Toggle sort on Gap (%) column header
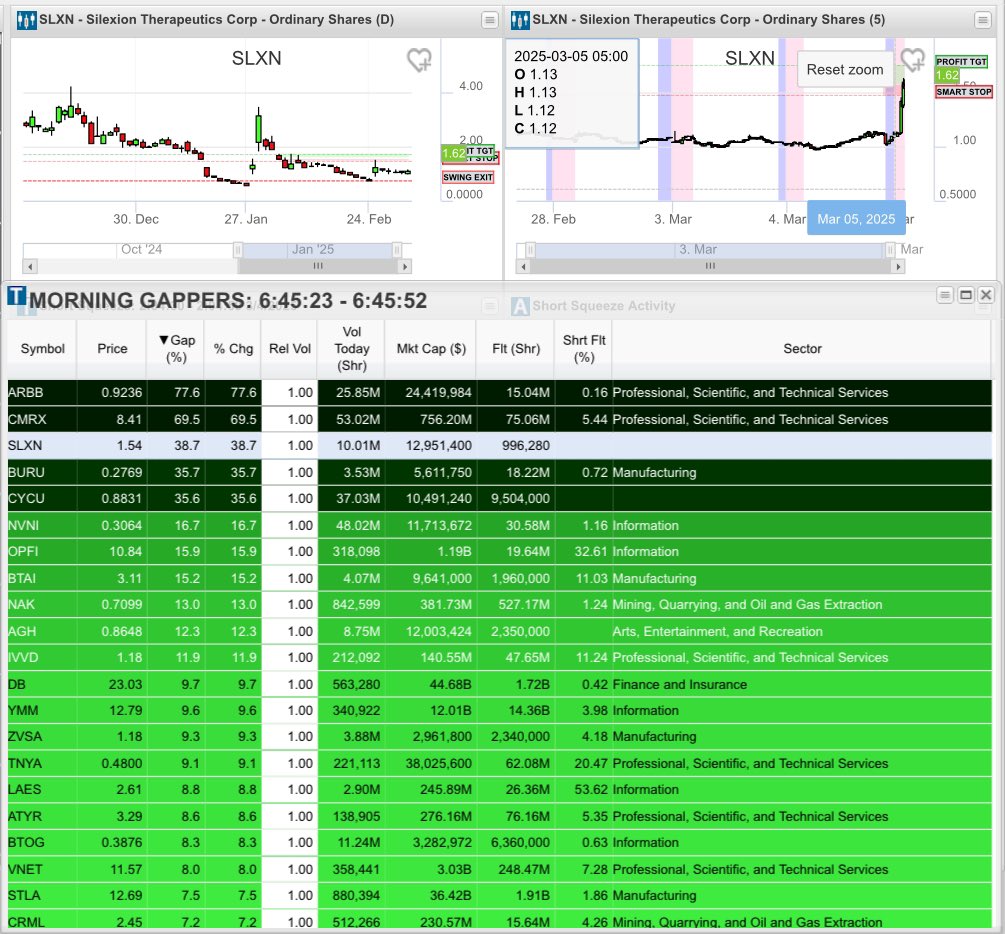 [x=176, y=349]
